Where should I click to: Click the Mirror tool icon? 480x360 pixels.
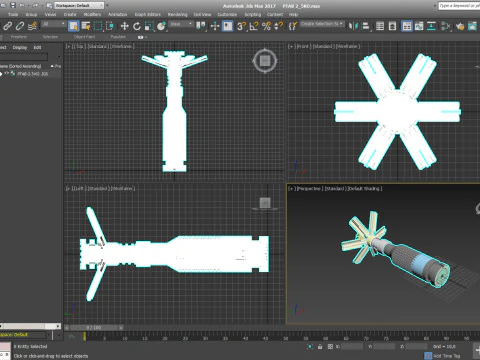(x=353, y=26)
